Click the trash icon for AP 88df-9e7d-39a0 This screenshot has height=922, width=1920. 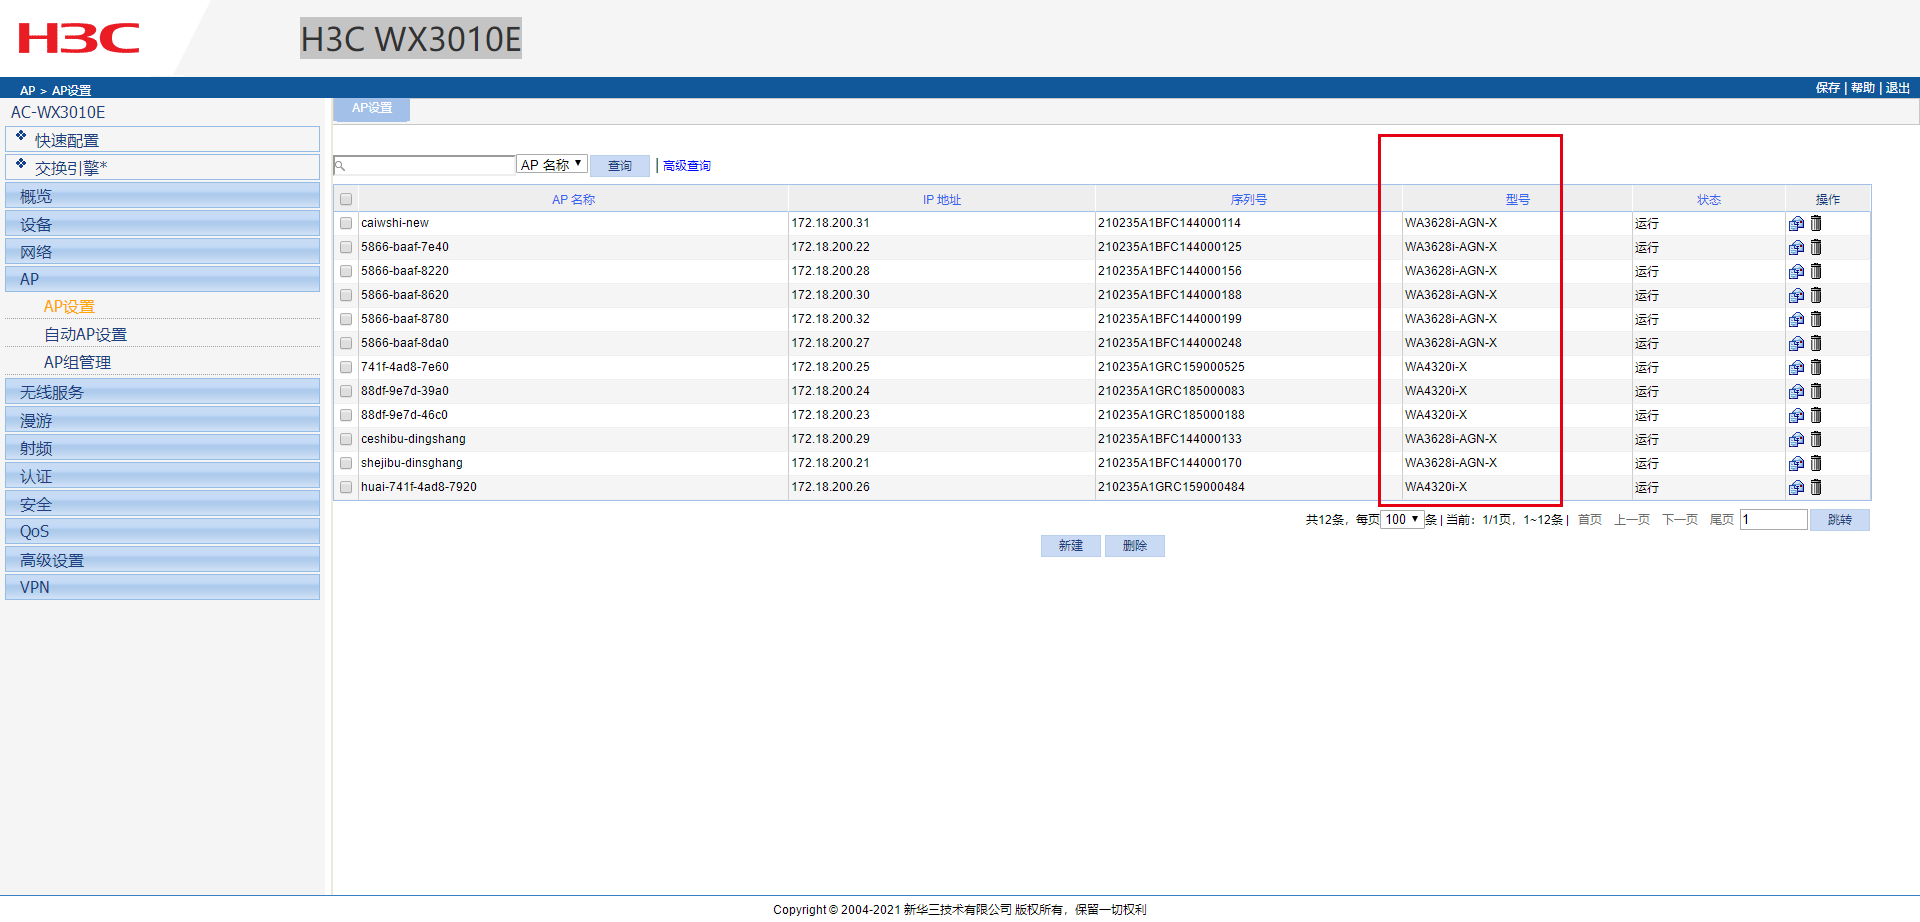tap(1816, 391)
